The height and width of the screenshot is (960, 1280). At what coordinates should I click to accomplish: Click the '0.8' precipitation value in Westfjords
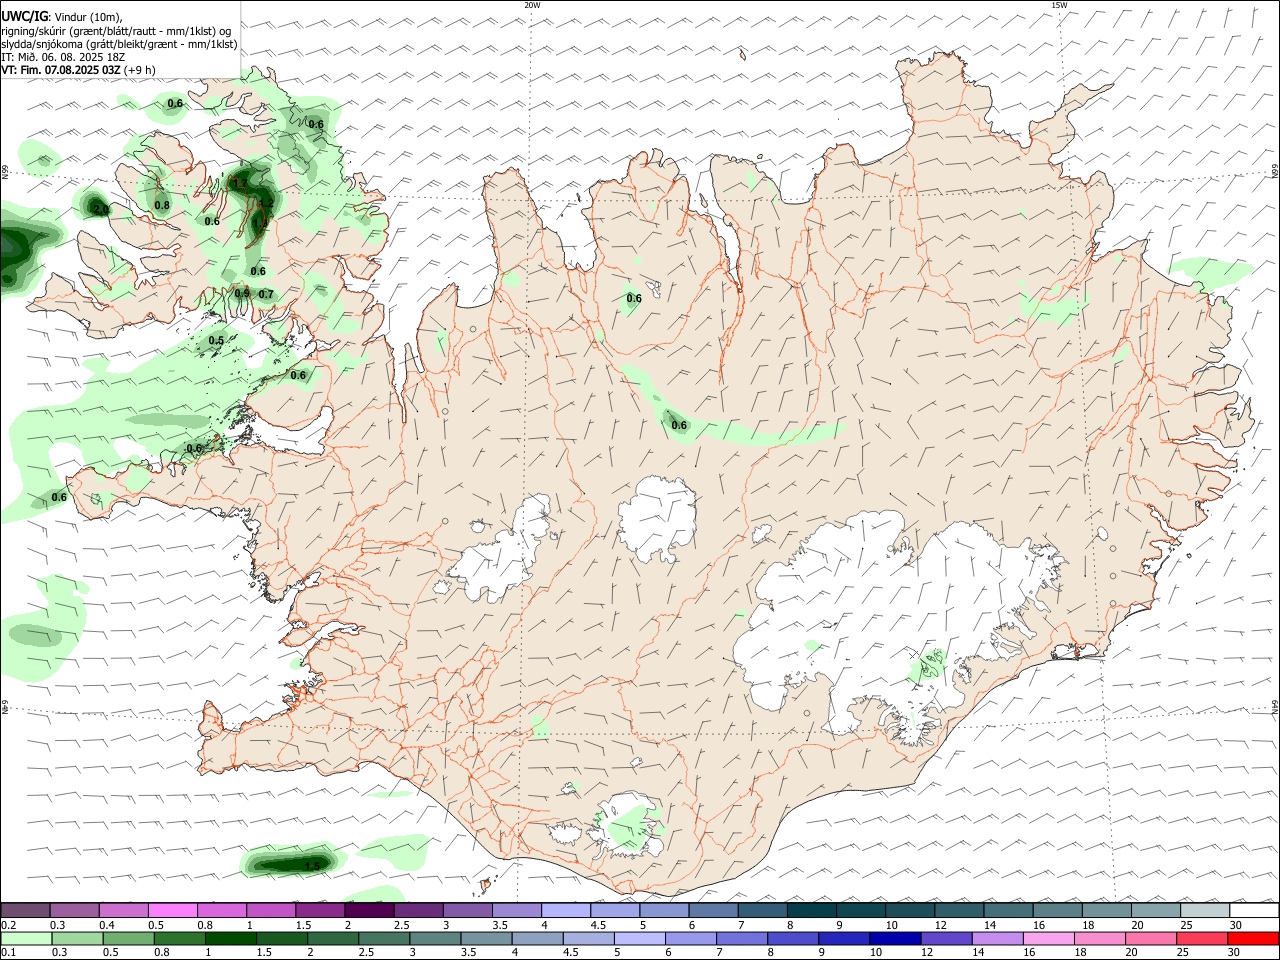click(162, 205)
